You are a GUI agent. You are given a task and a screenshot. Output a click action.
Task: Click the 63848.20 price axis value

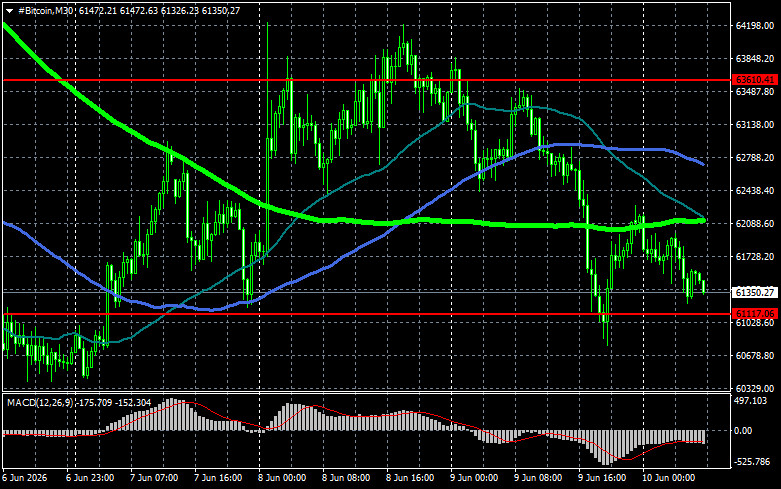coord(755,59)
